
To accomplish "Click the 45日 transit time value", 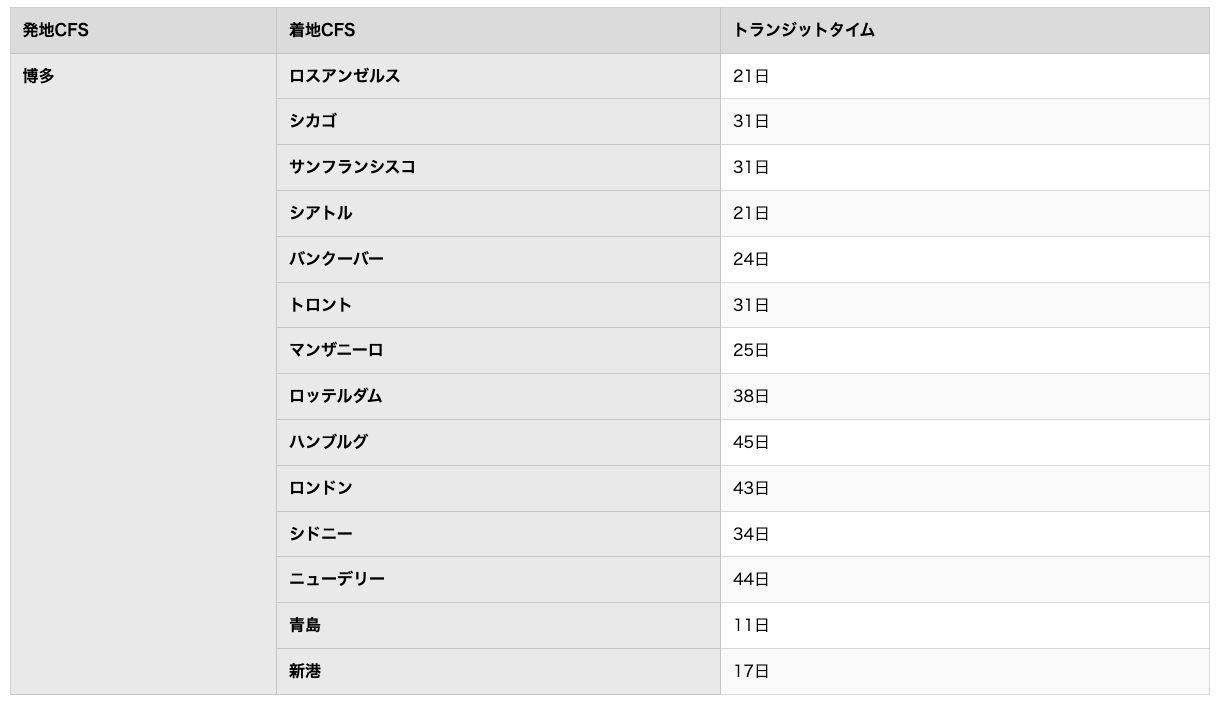I will (751, 442).
